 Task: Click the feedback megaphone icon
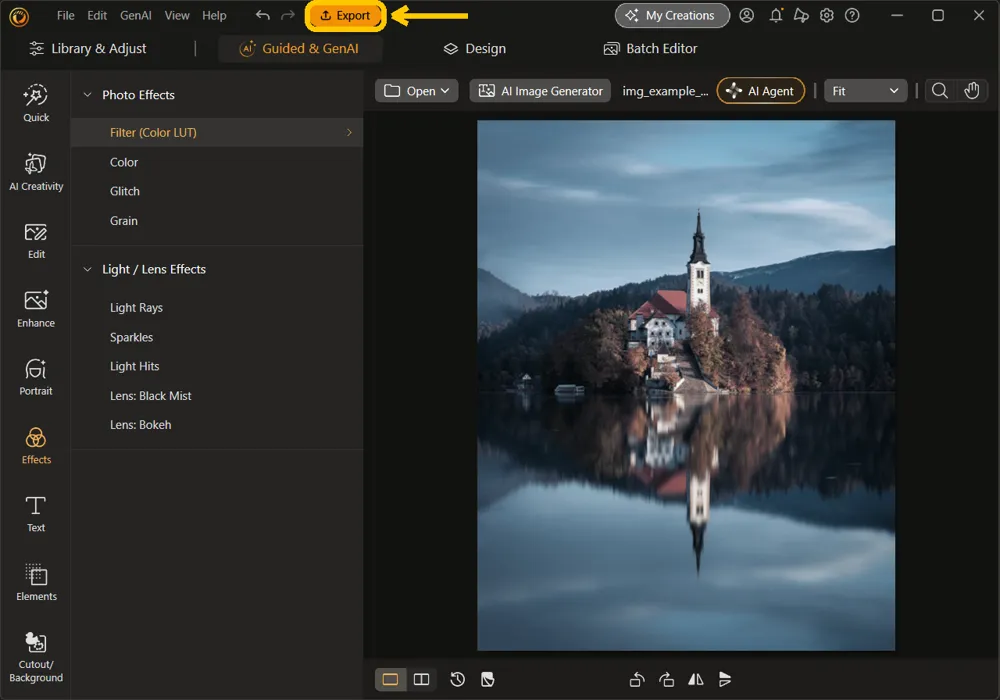(801, 15)
